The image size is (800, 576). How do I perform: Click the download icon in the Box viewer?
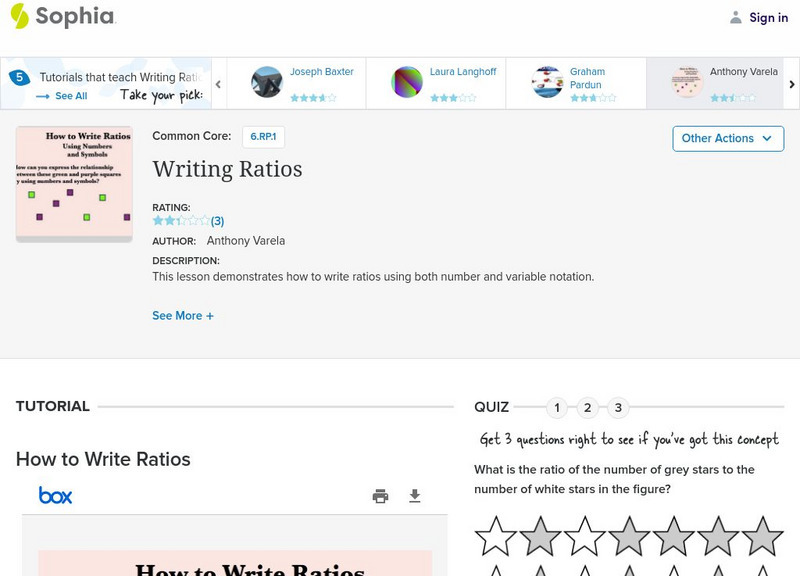pos(414,494)
